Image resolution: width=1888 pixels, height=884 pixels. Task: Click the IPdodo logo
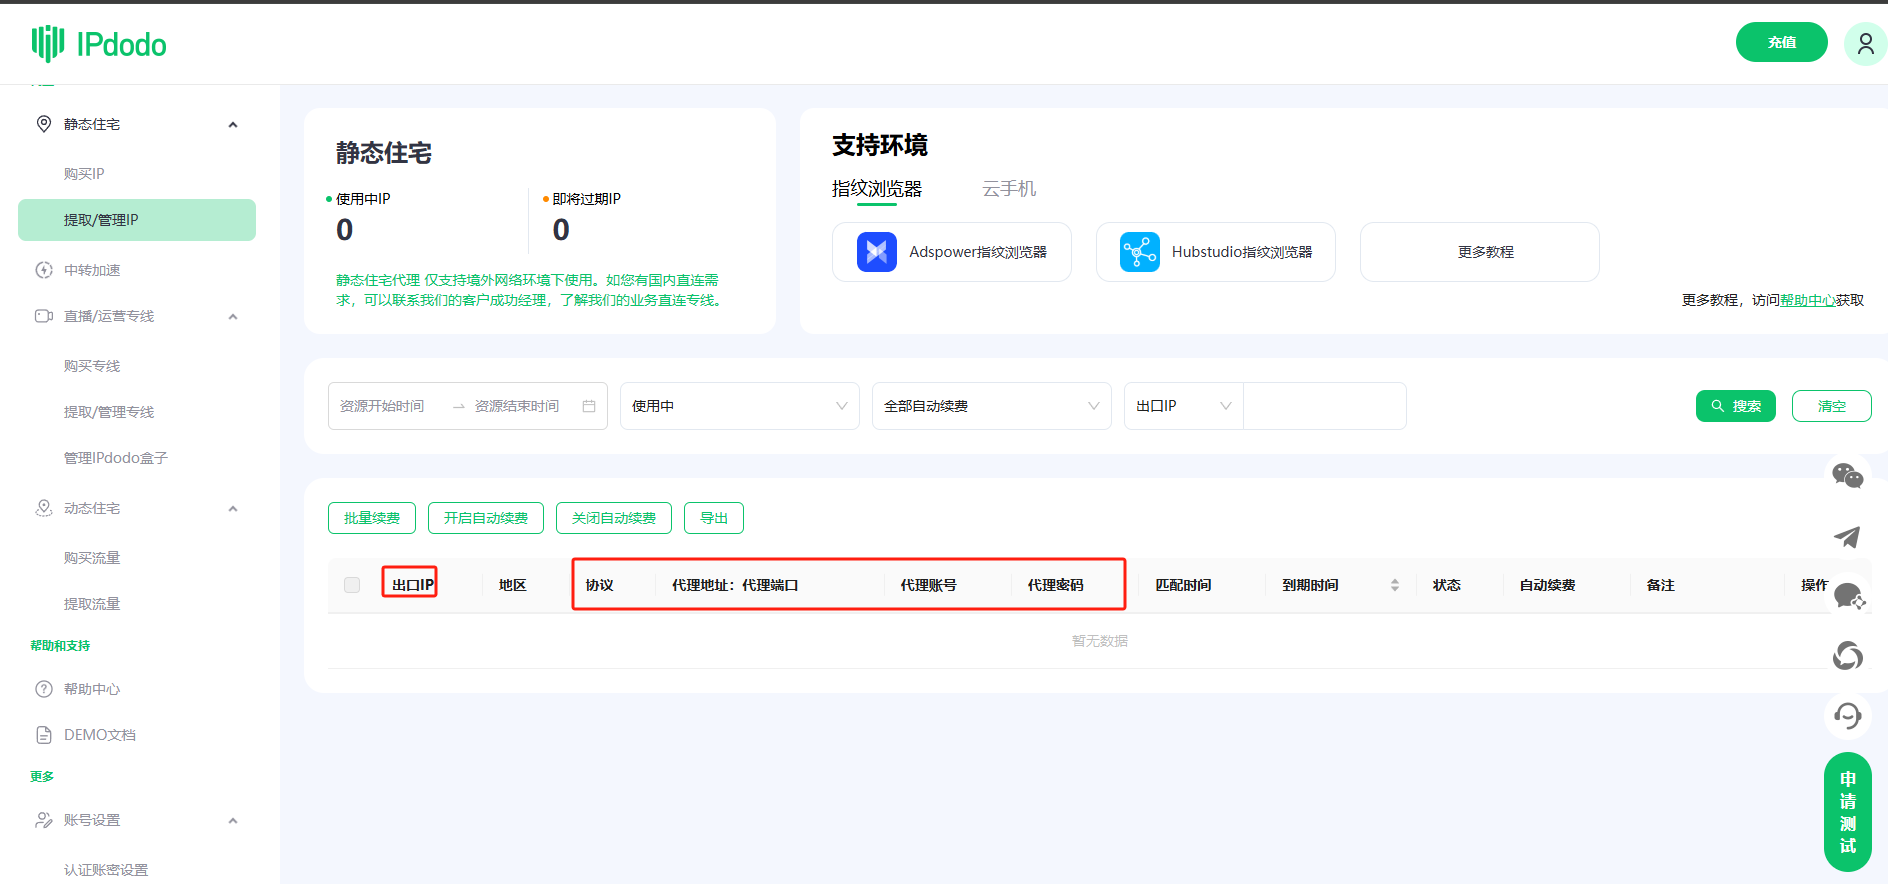(99, 44)
